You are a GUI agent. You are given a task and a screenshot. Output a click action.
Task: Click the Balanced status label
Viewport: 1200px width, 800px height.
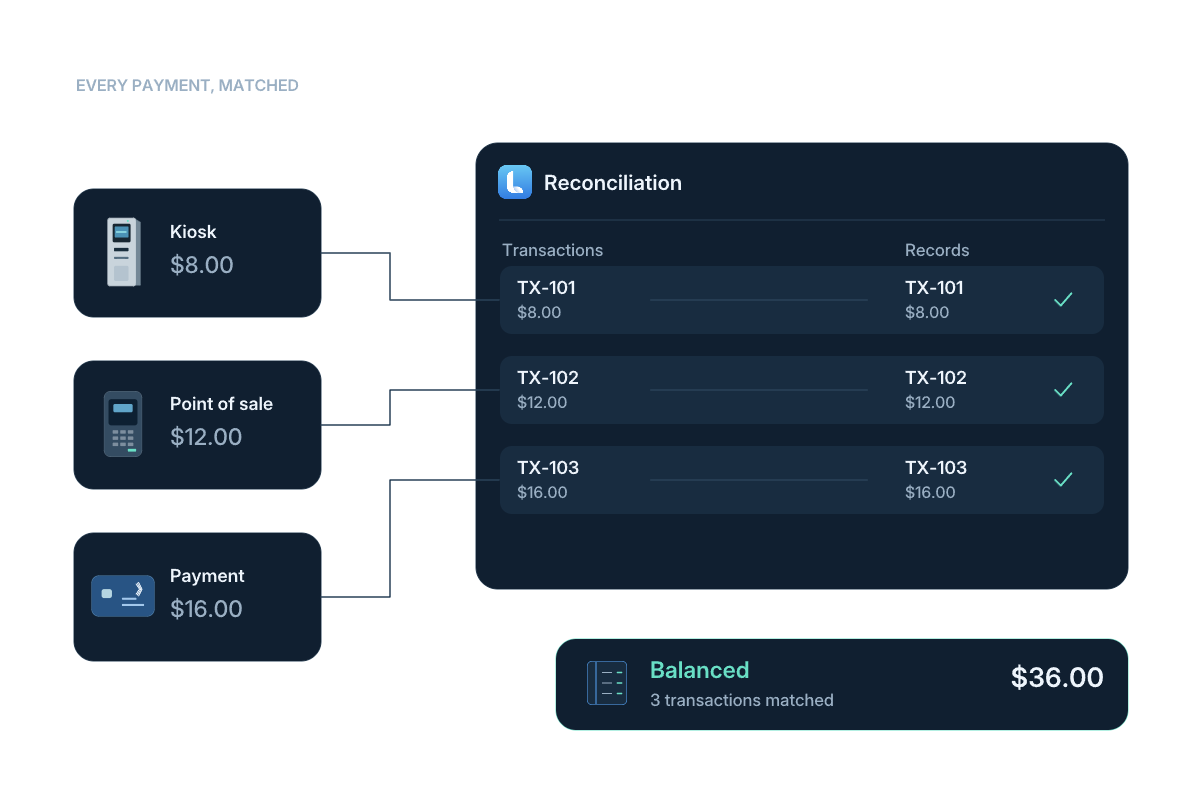[700, 670]
